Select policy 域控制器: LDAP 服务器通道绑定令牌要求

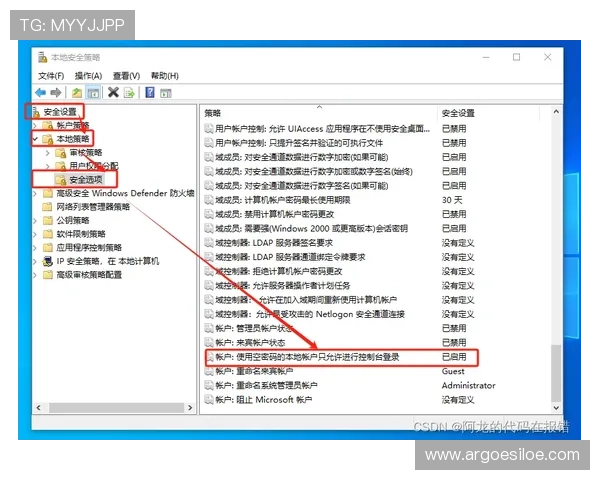tap(290, 257)
